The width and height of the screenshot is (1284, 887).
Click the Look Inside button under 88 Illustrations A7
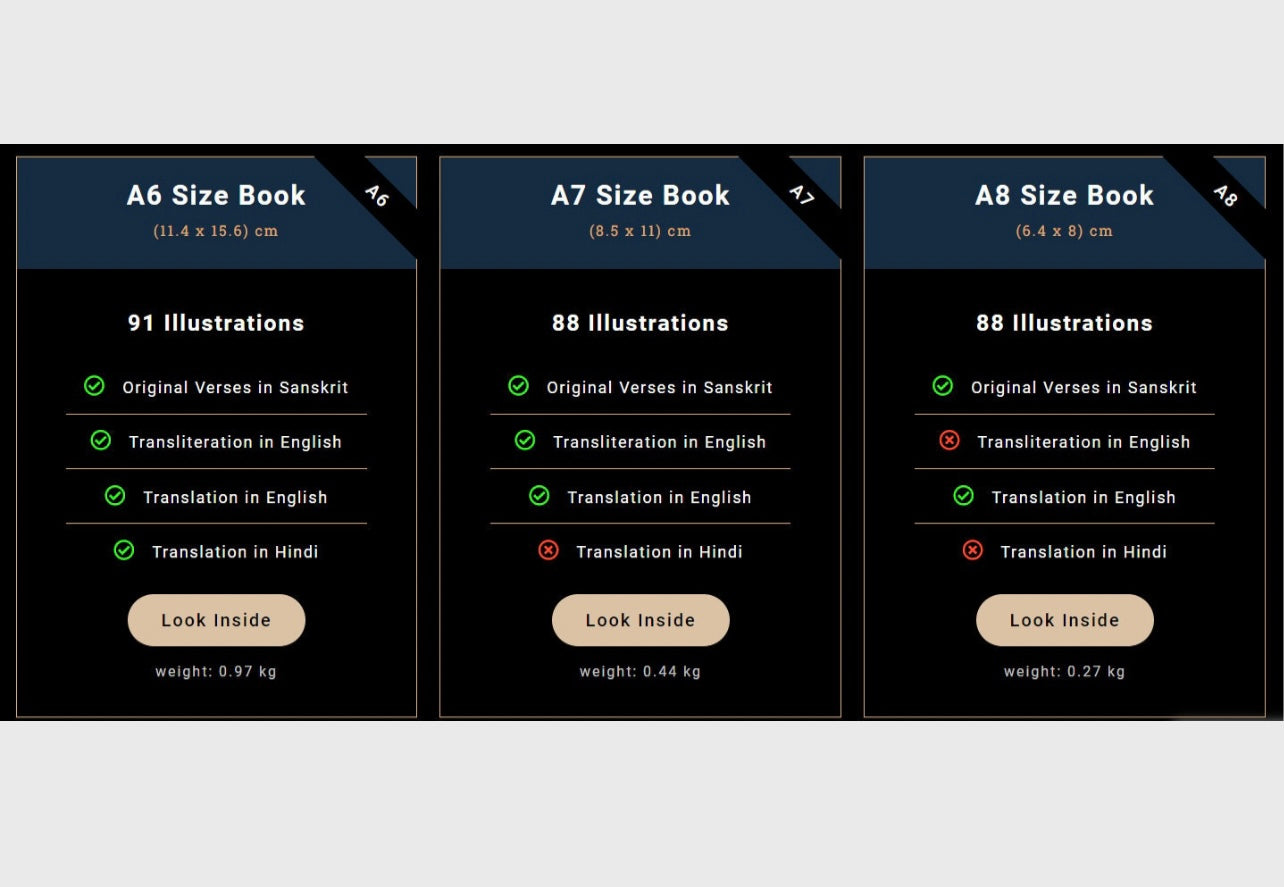(x=640, y=620)
